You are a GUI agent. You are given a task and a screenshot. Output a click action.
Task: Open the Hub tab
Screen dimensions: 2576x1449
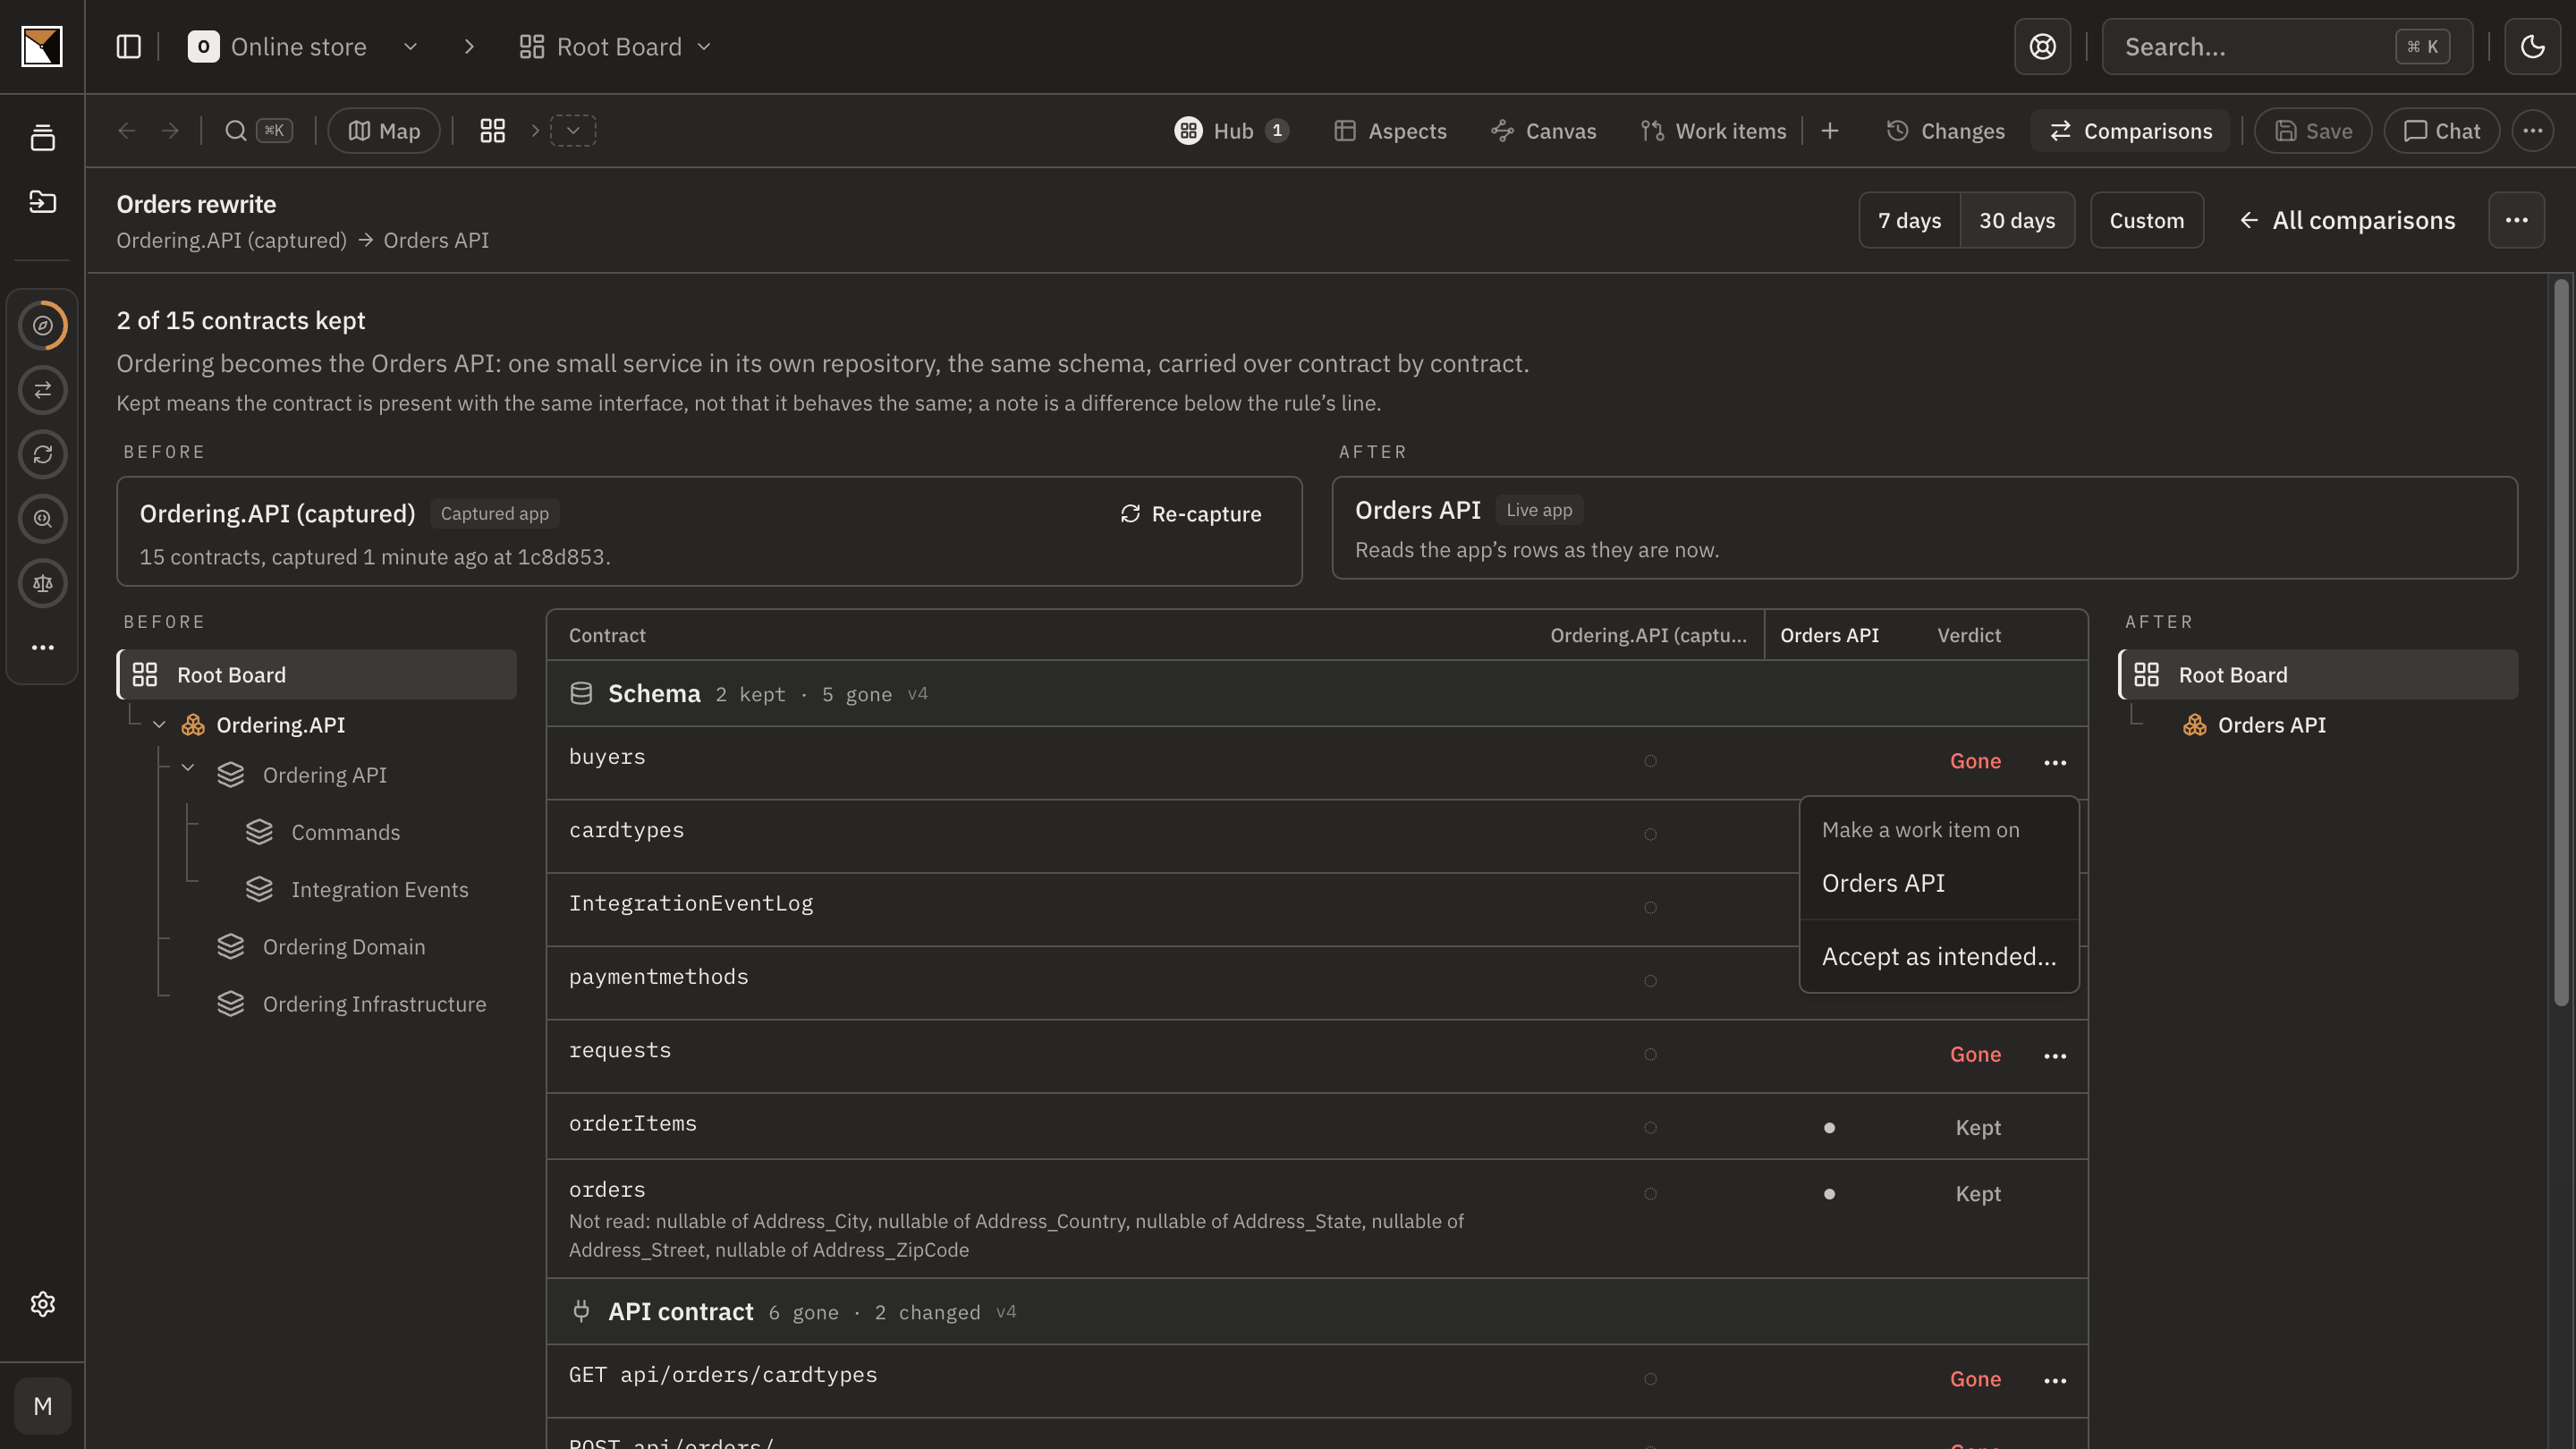[x=1232, y=131]
